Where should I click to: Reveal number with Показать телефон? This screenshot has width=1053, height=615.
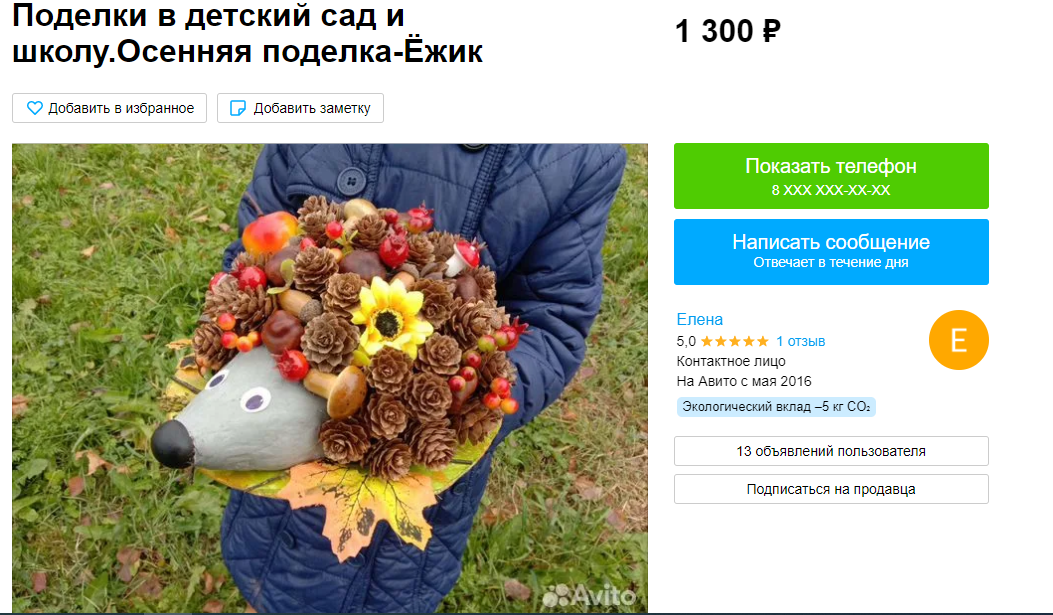[x=831, y=176]
